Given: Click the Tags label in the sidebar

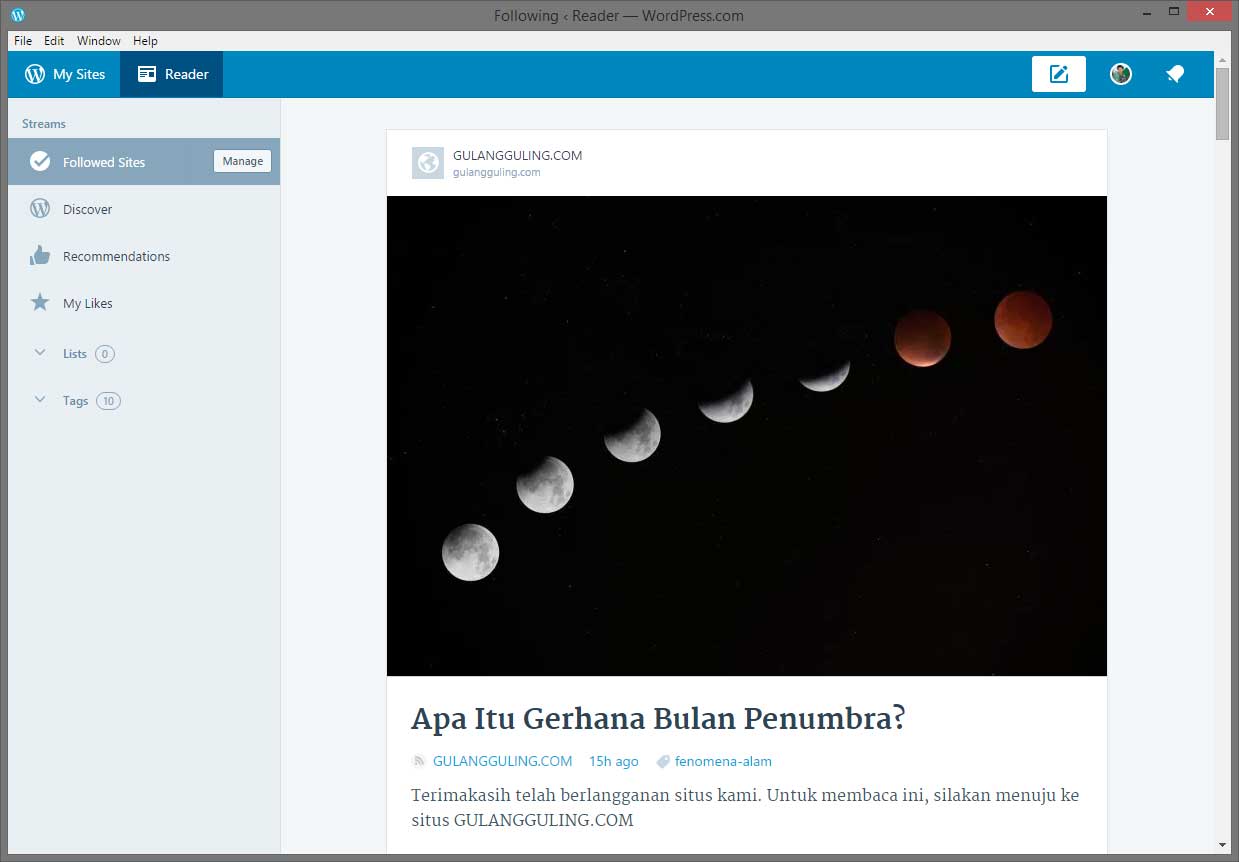Looking at the screenshot, I should (76, 401).
